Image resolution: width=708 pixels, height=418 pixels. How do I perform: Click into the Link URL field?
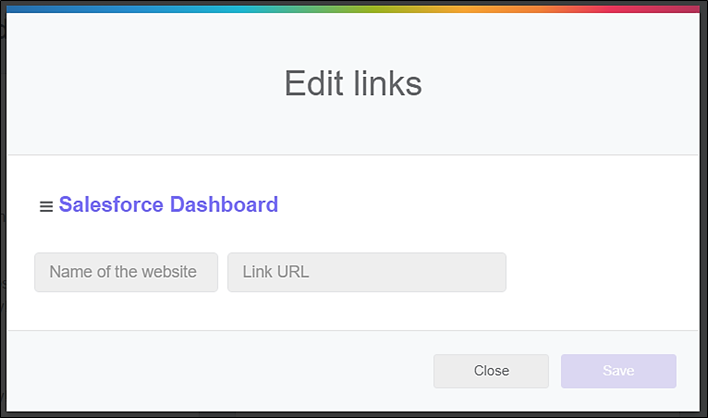click(x=367, y=272)
